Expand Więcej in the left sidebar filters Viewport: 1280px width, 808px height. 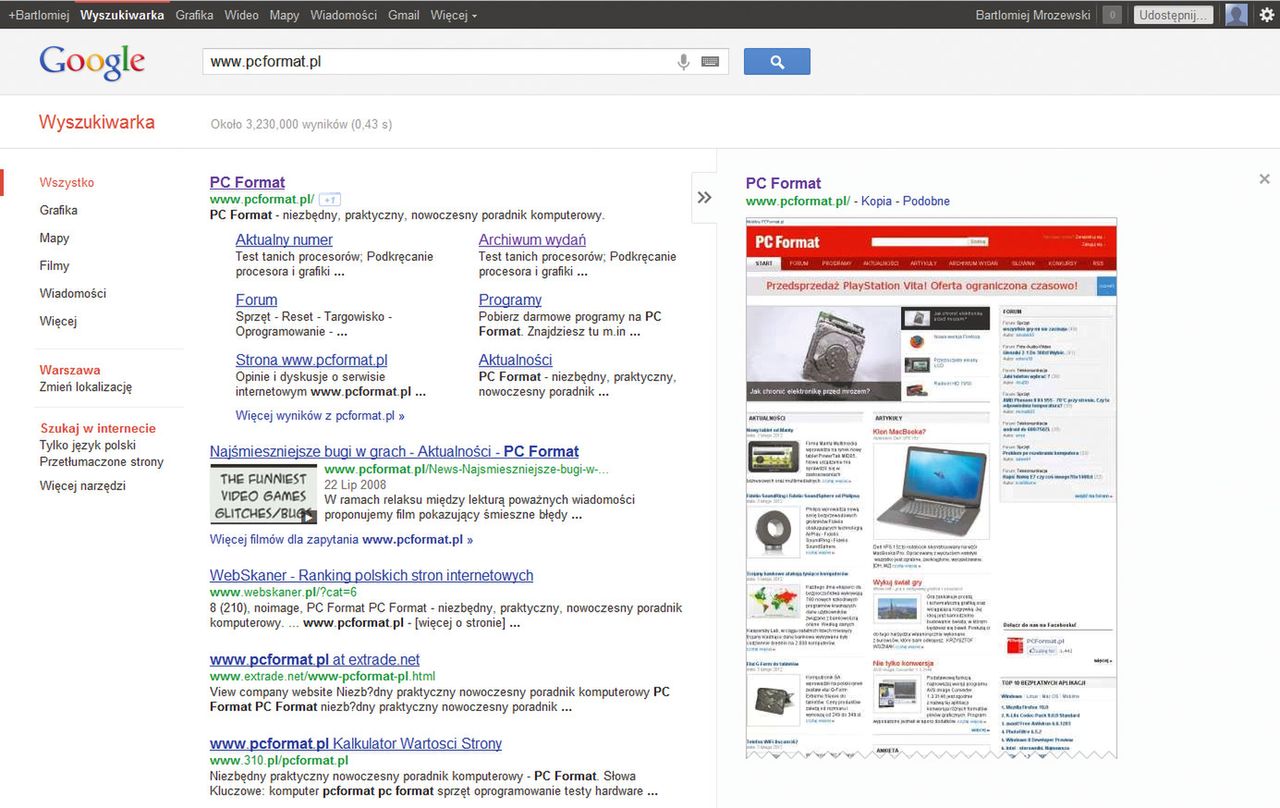pyautogui.click(x=58, y=321)
